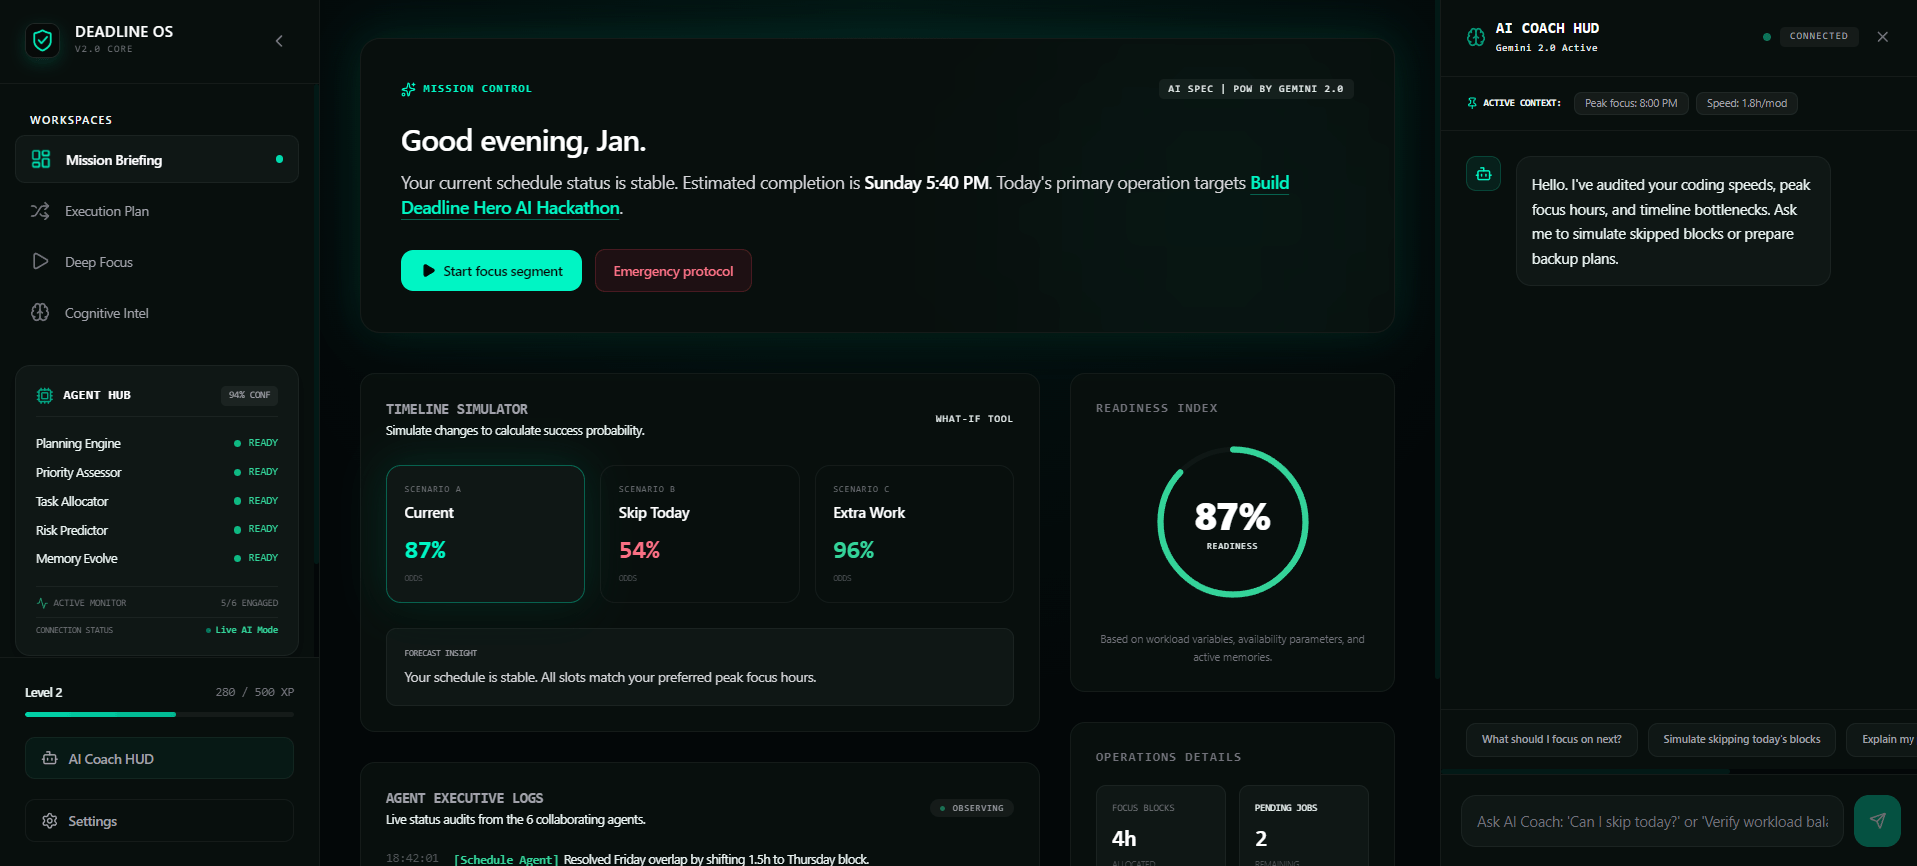Click the Live AI Mode status
Screen dimensions: 1917x866
point(243,630)
